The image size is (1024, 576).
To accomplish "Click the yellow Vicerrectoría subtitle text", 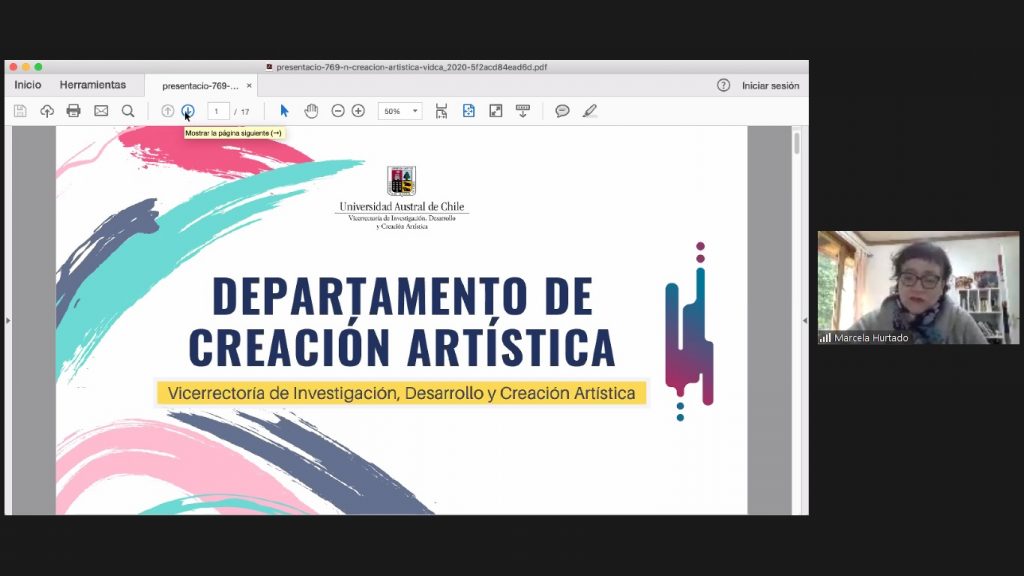I will (401, 393).
